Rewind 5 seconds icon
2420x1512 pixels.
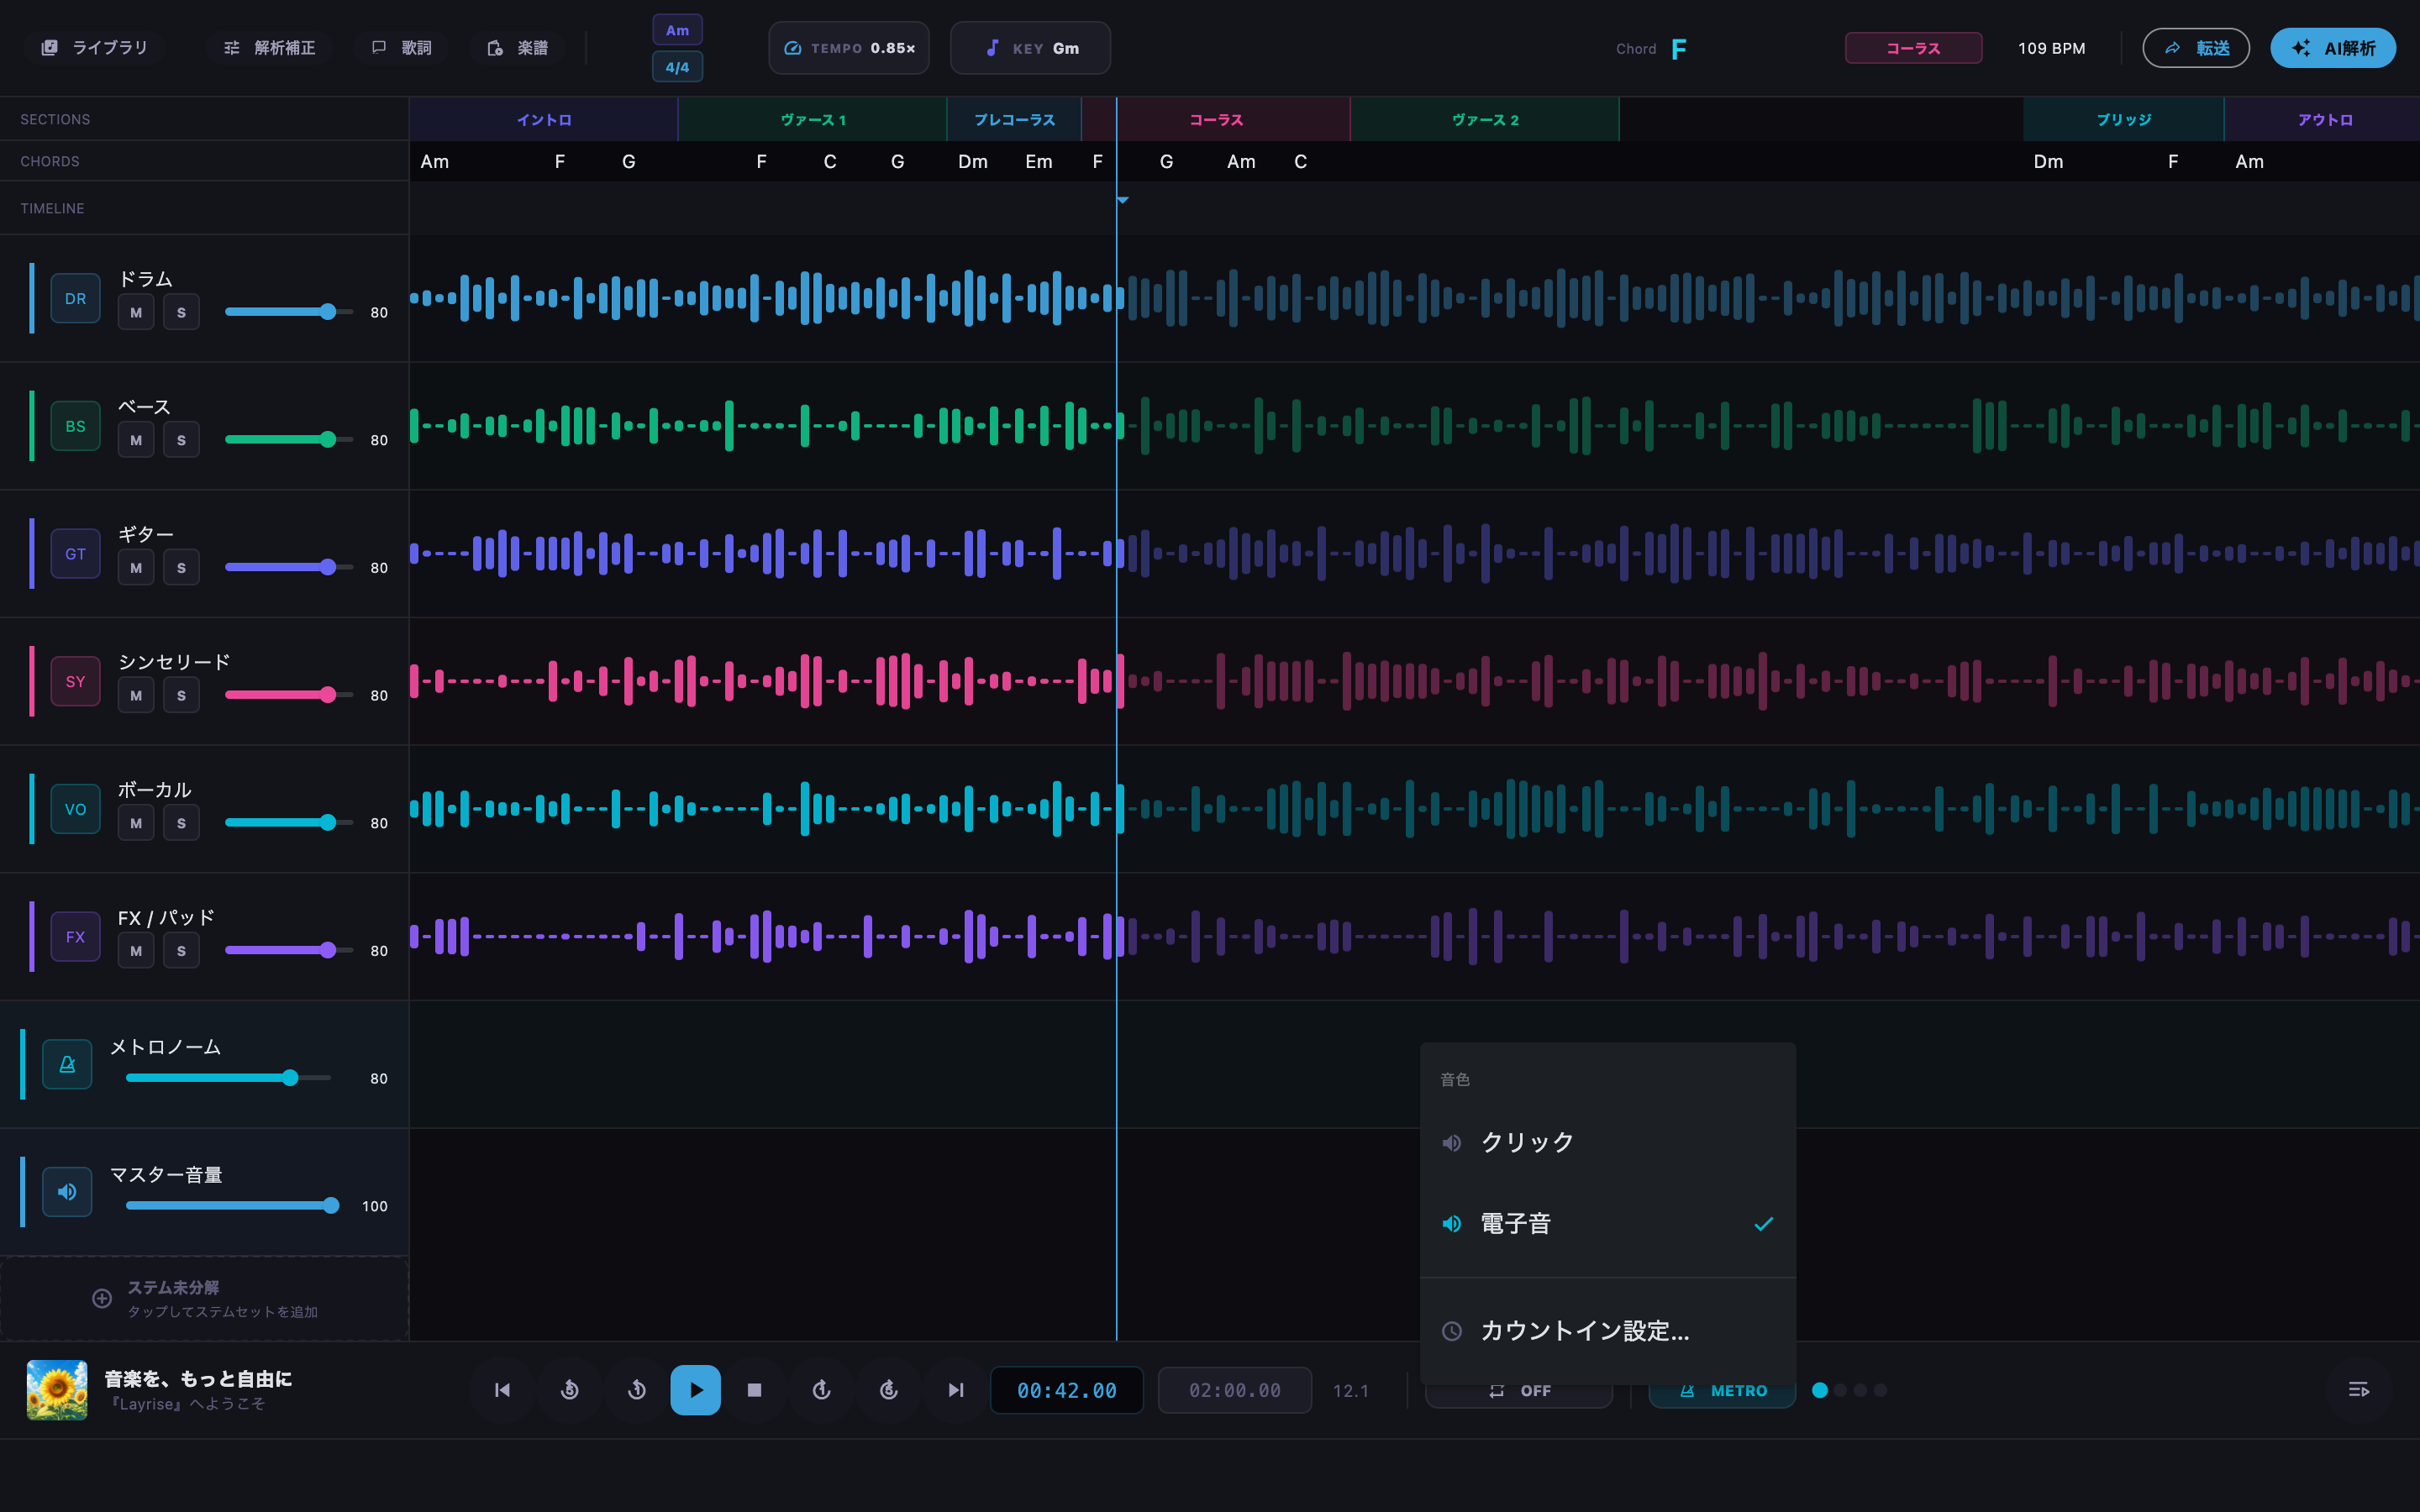click(570, 1390)
